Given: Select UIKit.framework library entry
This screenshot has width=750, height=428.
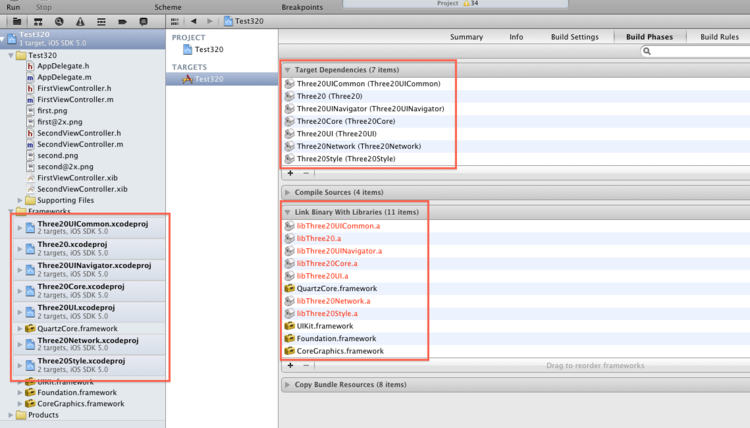Looking at the screenshot, I should click(x=325, y=326).
